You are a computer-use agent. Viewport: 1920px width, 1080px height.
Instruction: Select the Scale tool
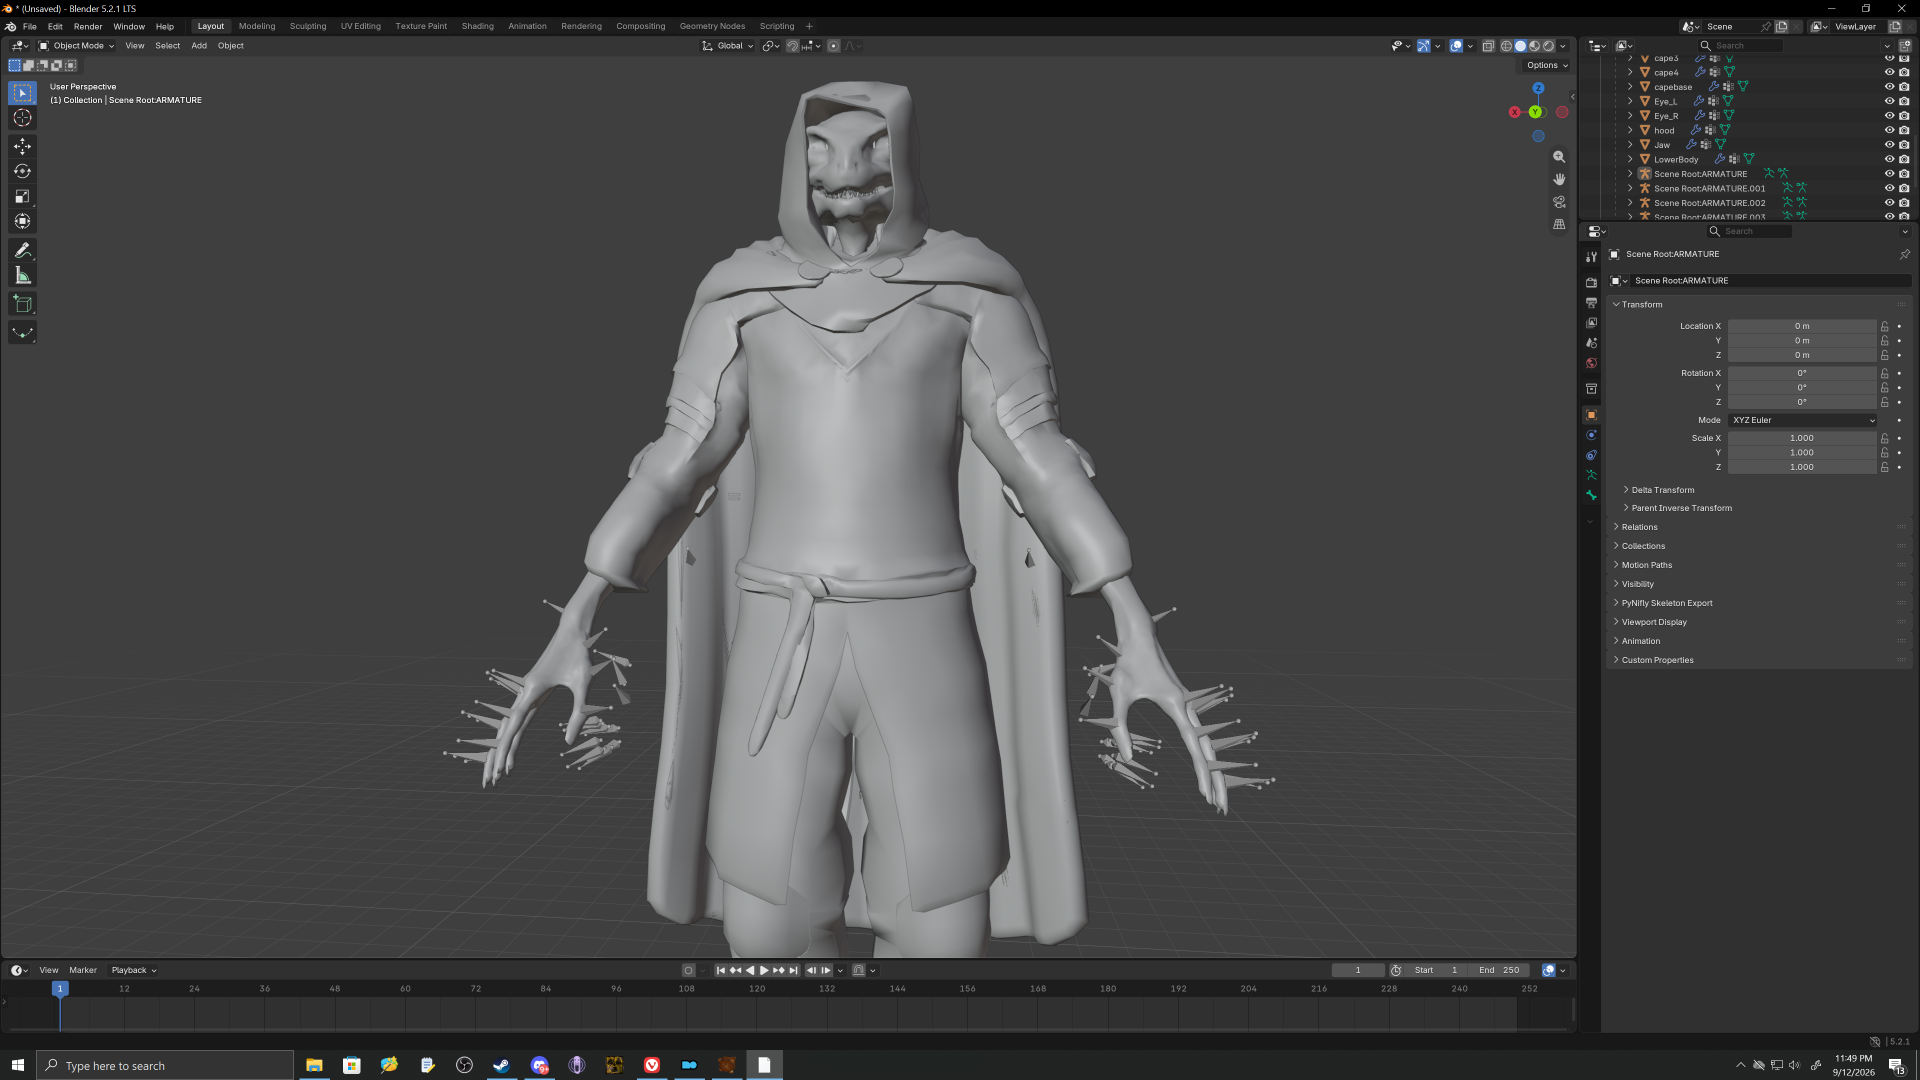pyautogui.click(x=22, y=196)
